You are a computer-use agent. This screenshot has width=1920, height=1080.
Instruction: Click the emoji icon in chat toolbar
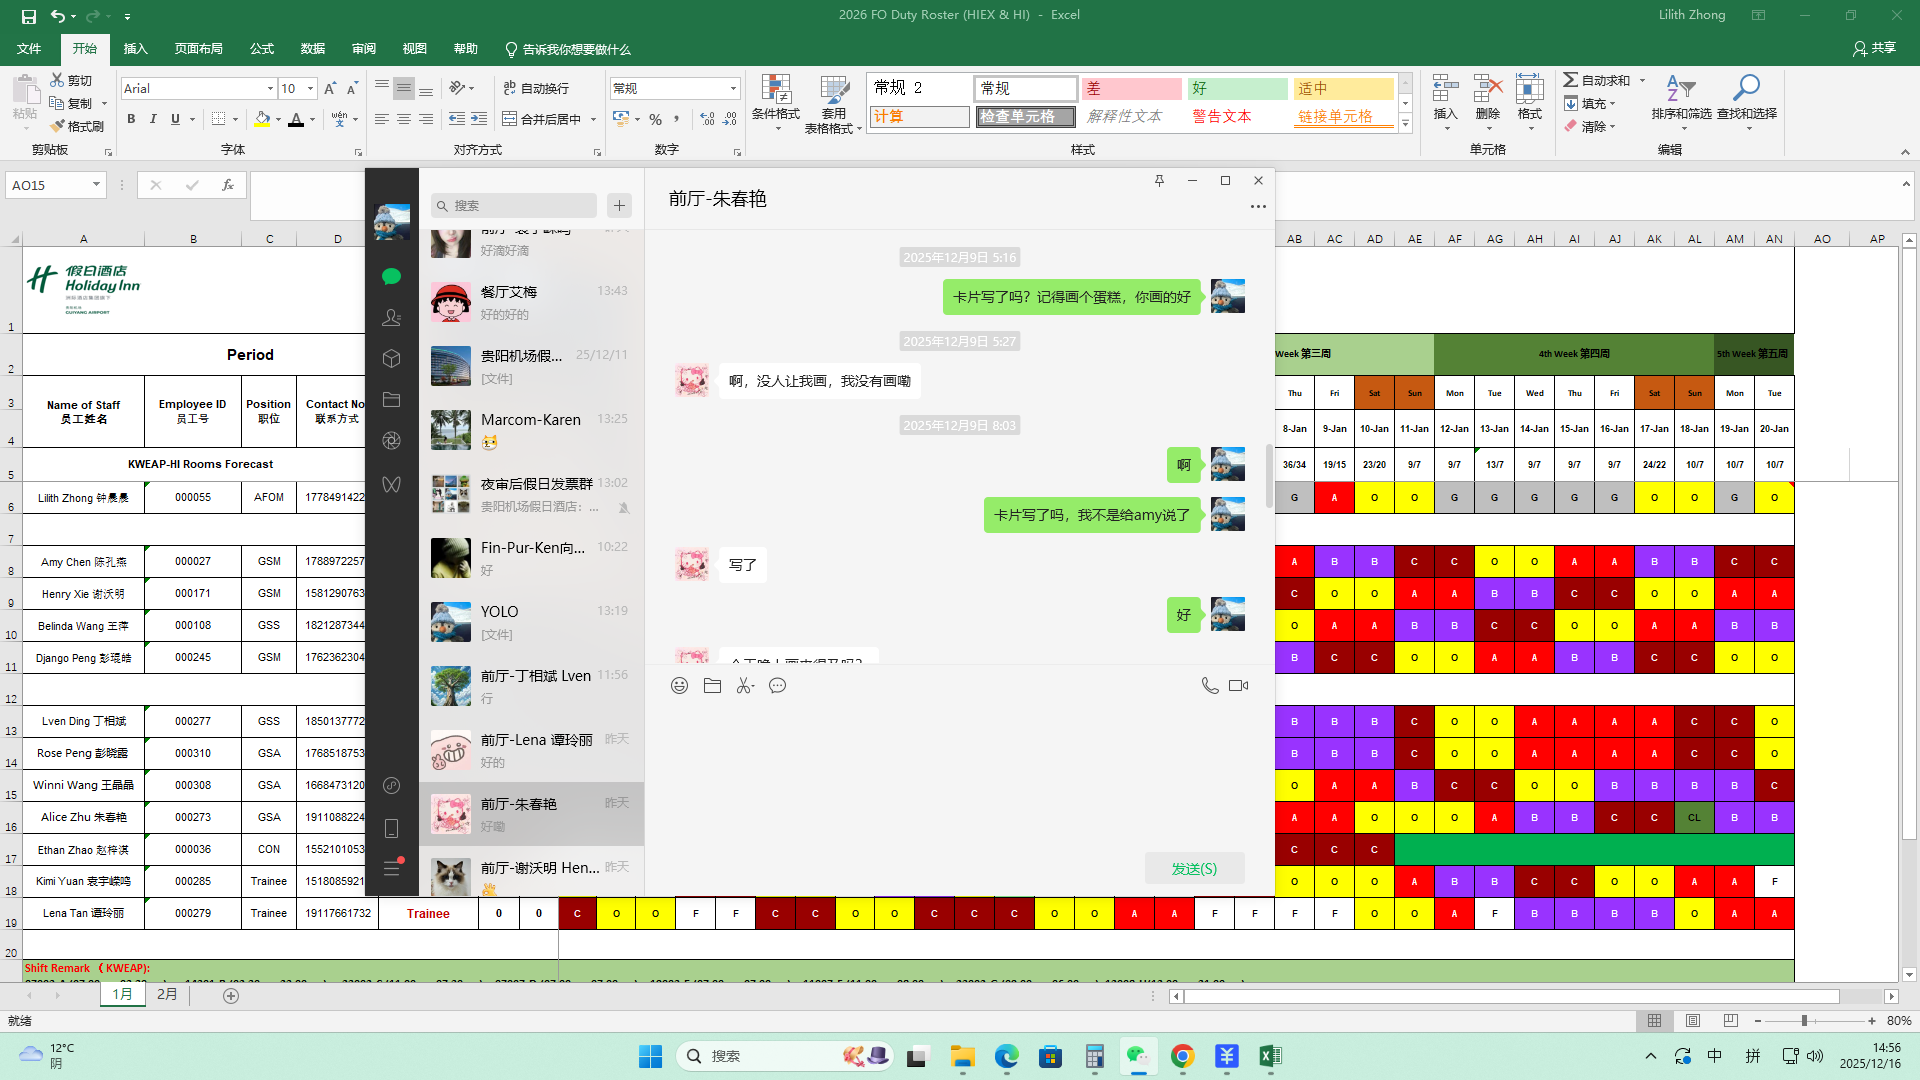[679, 686]
